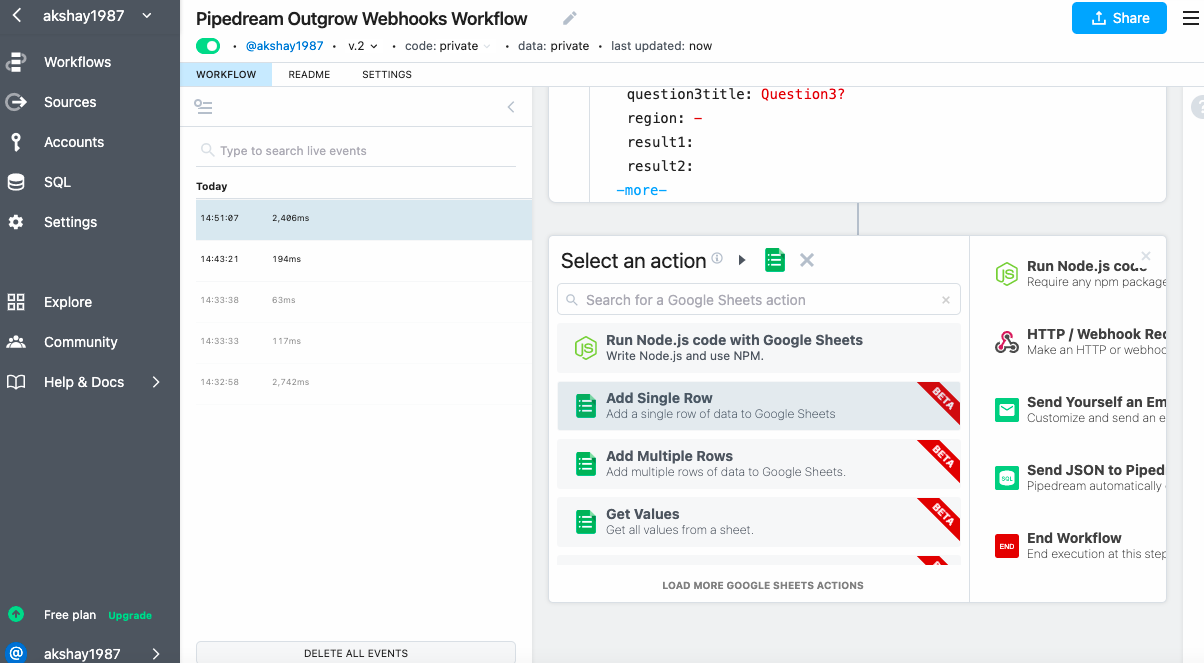Select the Run Node.js code quick action
The height and width of the screenshot is (663, 1204).
point(1080,274)
